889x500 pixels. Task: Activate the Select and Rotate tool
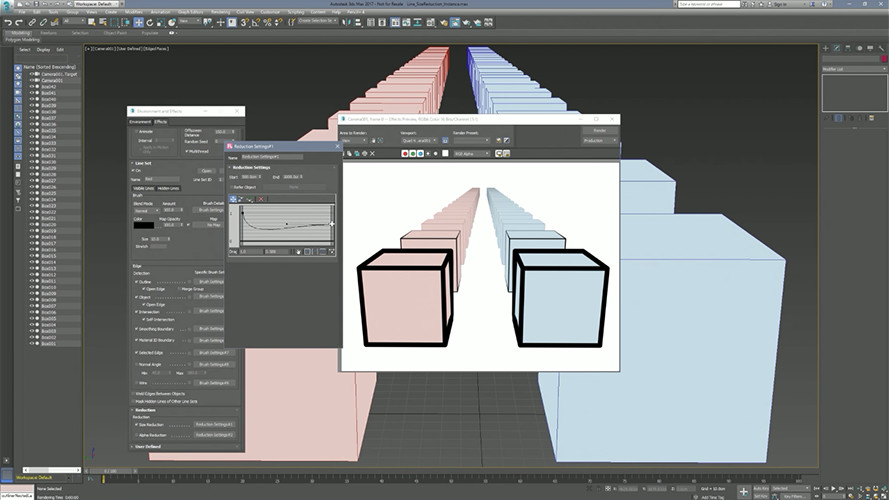point(150,23)
